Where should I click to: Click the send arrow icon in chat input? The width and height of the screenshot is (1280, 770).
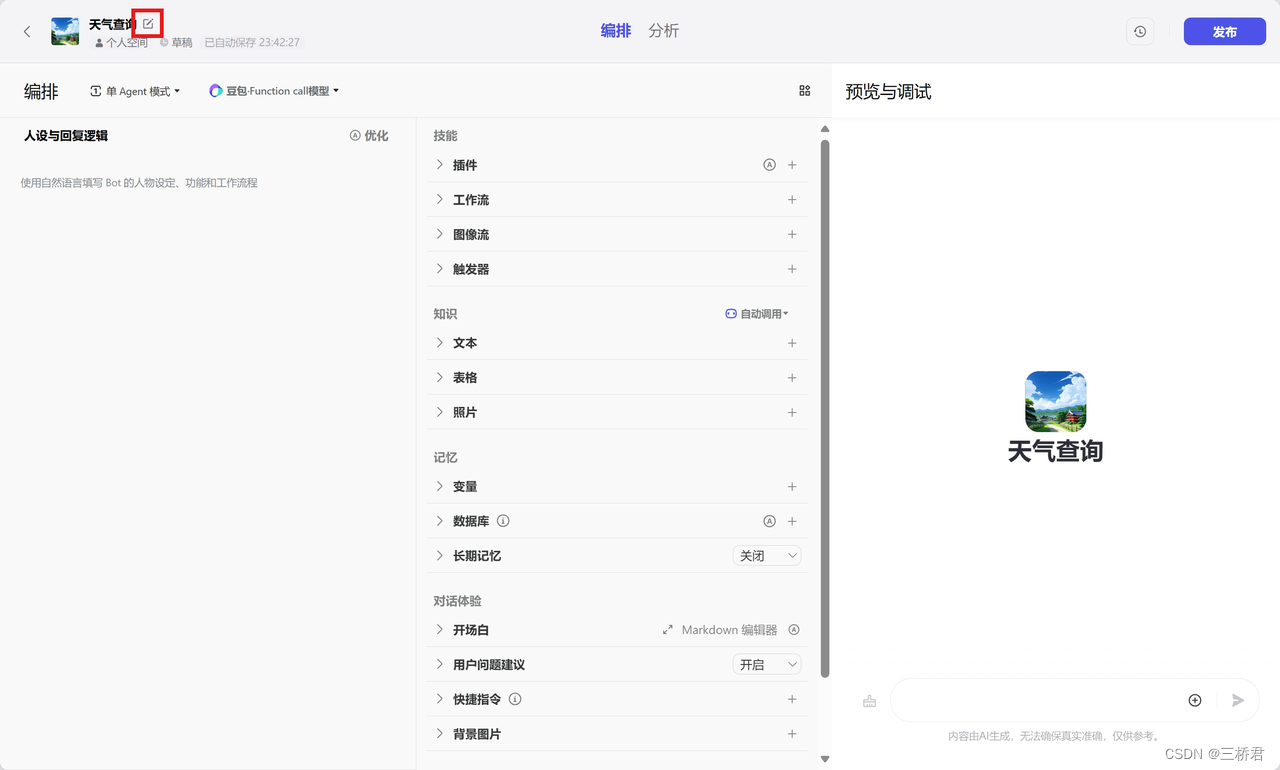[1238, 700]
